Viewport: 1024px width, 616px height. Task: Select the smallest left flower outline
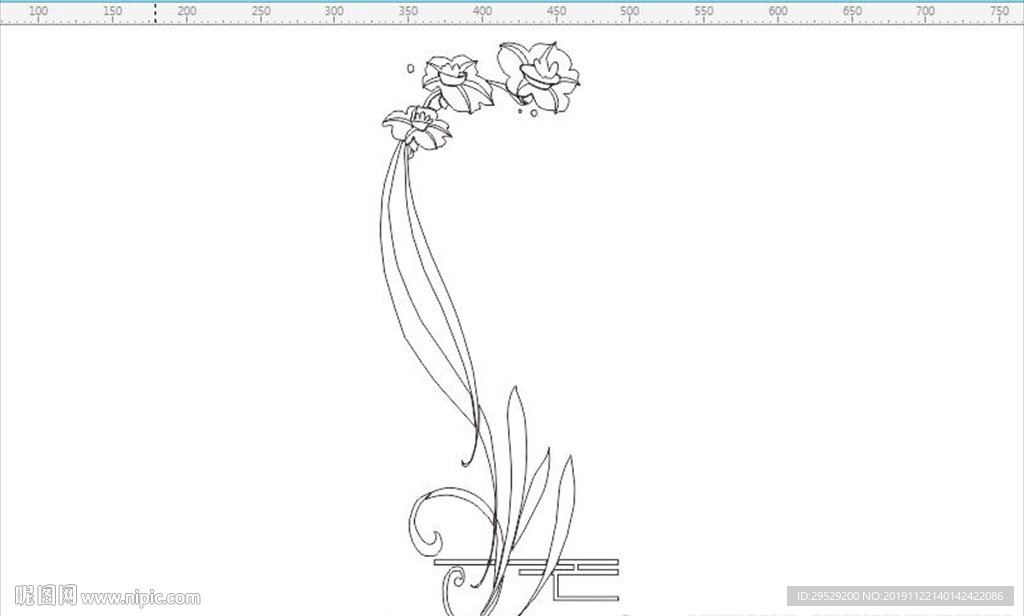click(x=417, y=129)
